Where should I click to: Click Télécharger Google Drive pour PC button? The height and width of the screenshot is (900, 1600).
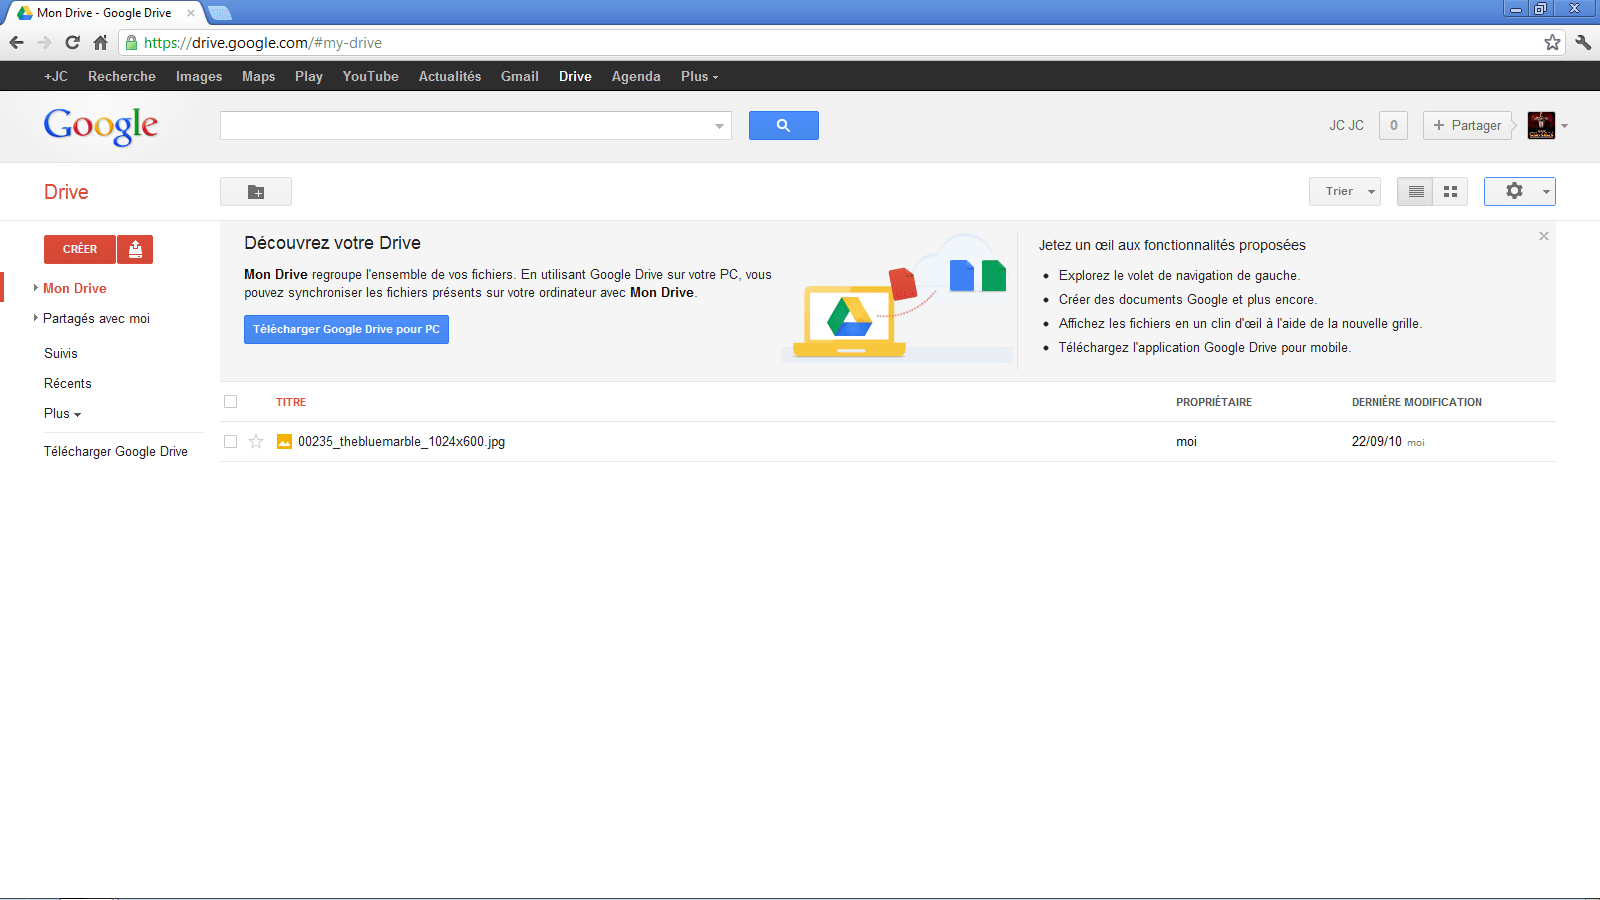click(x=346, y=330)
